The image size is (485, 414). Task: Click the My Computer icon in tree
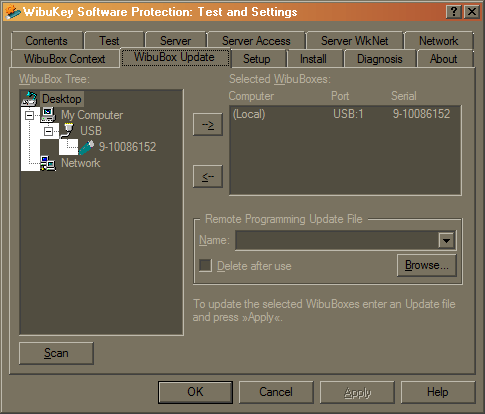[x=48, y=115]
